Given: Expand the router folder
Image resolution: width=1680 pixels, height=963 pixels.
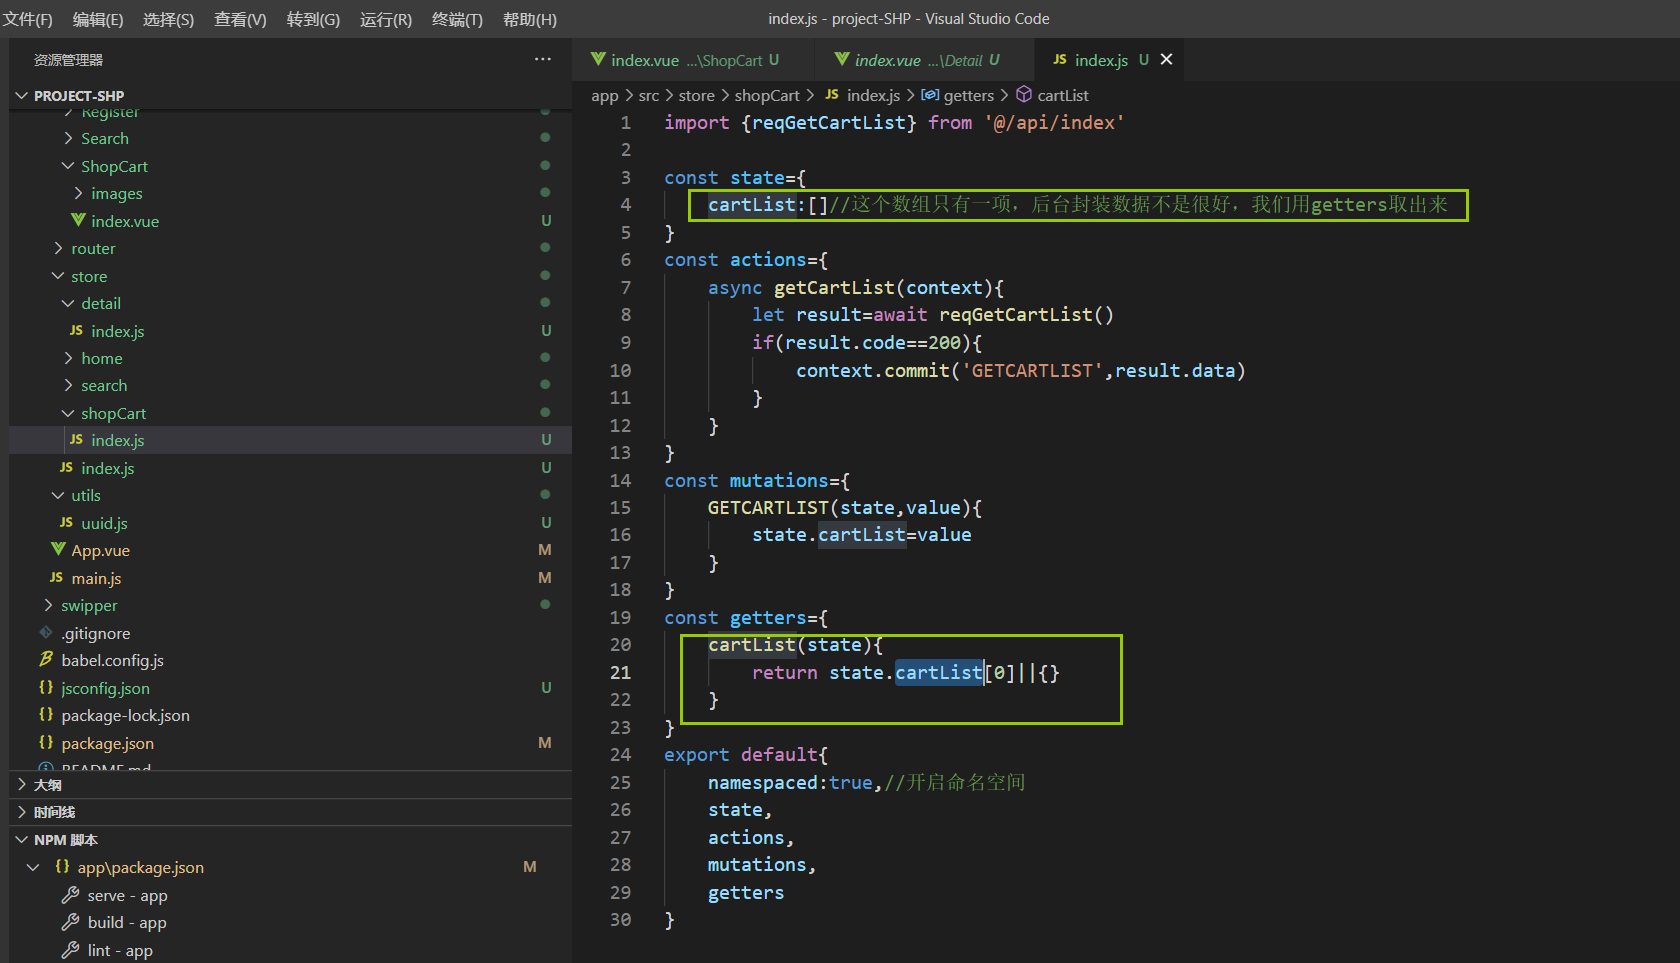Looking at the screenshot, I should 93,249.
